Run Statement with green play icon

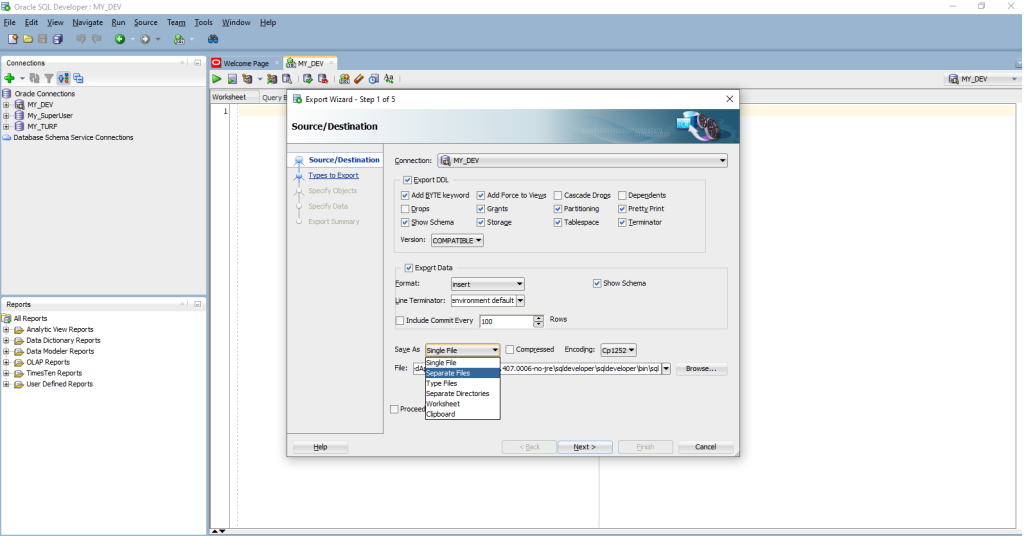click(217, 79)
